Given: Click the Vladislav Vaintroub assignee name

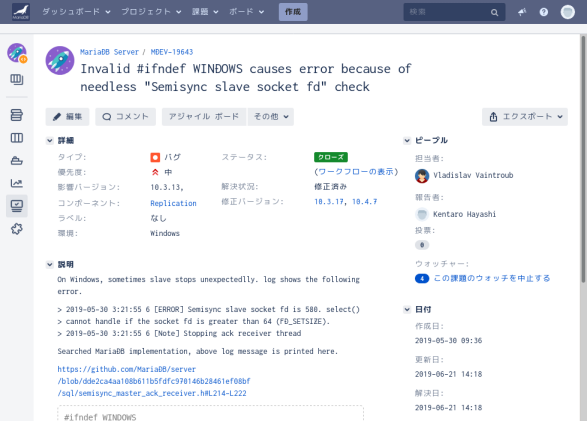Looking at the screenshot, I should tap(473, 175).
